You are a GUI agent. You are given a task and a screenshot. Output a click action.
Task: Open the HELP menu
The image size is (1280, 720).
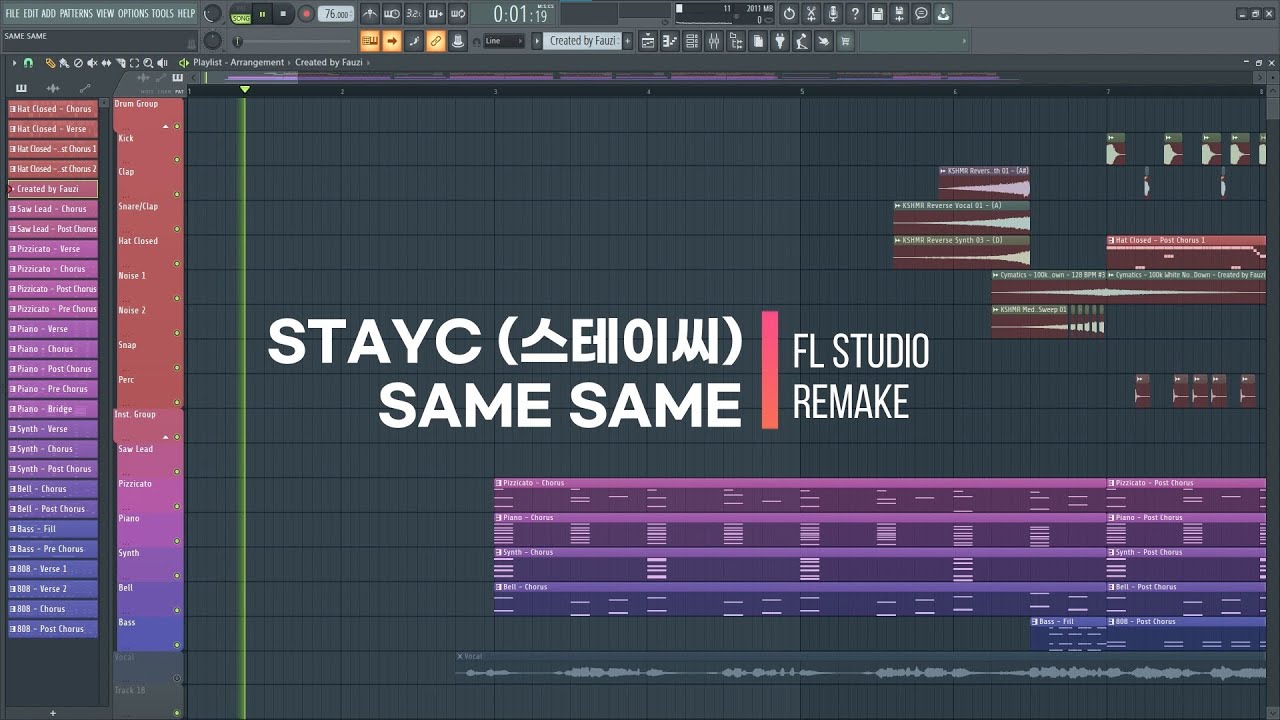pyautogui.click(x=186, y=13)
